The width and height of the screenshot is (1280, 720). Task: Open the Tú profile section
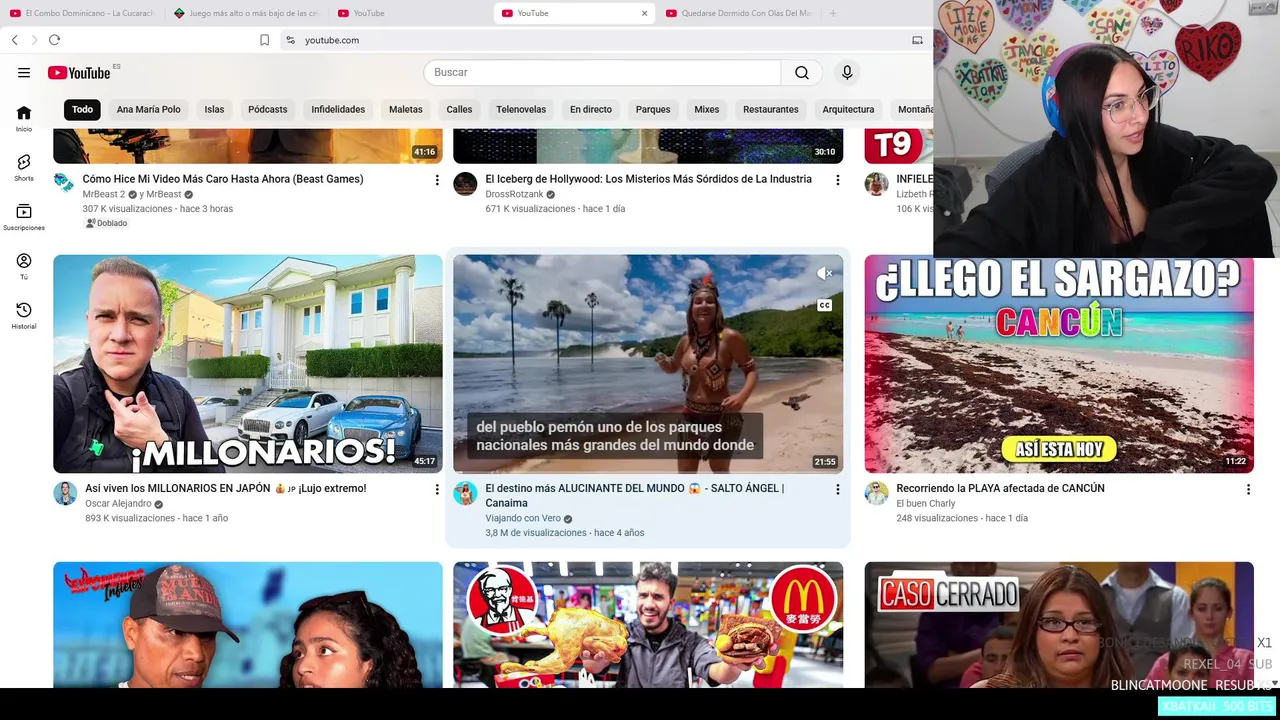pos(24,266)
